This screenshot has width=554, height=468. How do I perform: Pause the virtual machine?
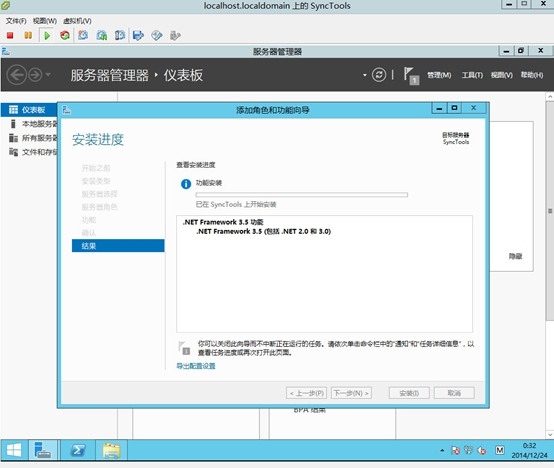[28, 35]
